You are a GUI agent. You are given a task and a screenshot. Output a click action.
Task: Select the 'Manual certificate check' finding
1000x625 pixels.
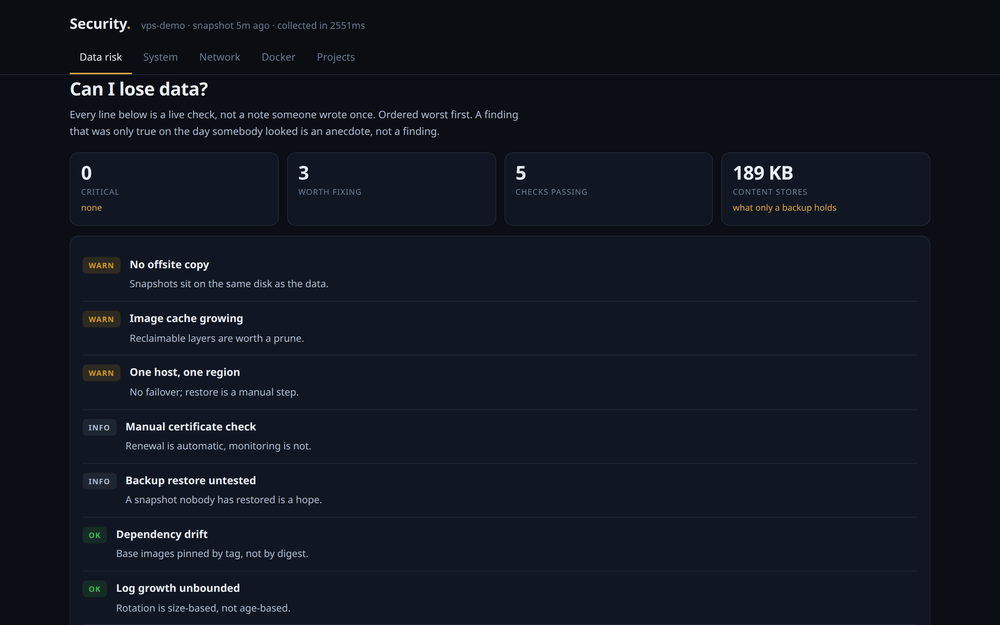[500, 436]
